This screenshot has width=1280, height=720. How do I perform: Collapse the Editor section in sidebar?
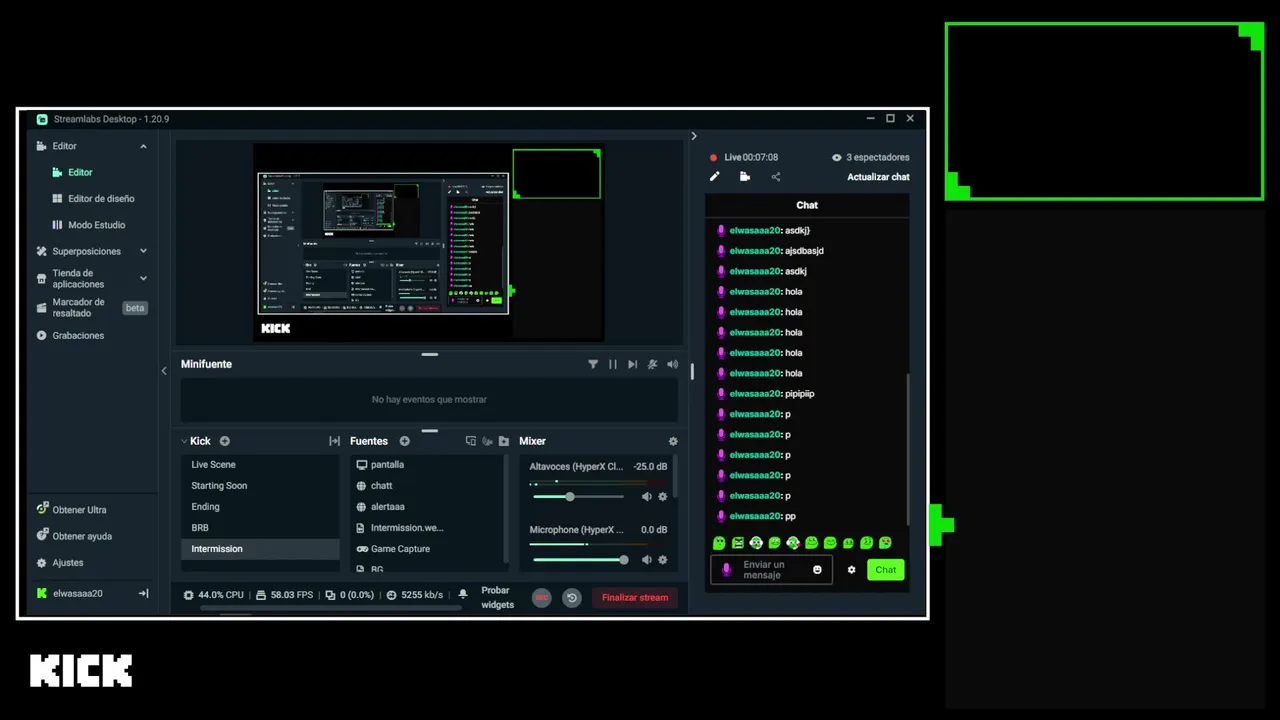coord(143,146)
